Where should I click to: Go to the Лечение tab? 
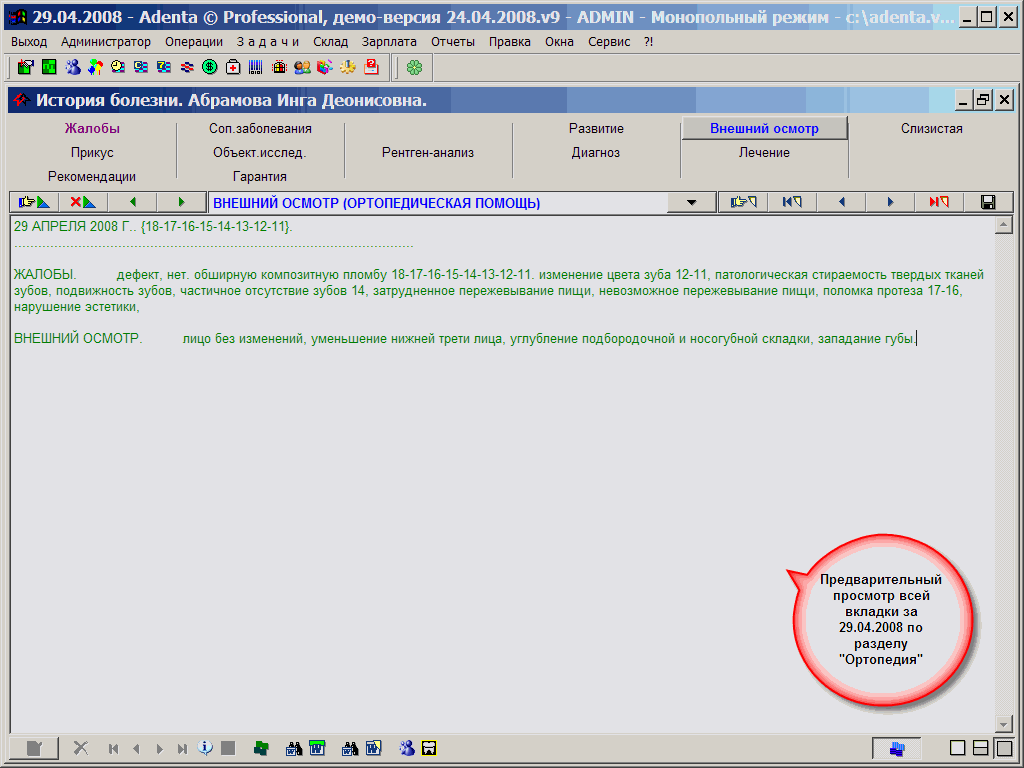(764, 153)
